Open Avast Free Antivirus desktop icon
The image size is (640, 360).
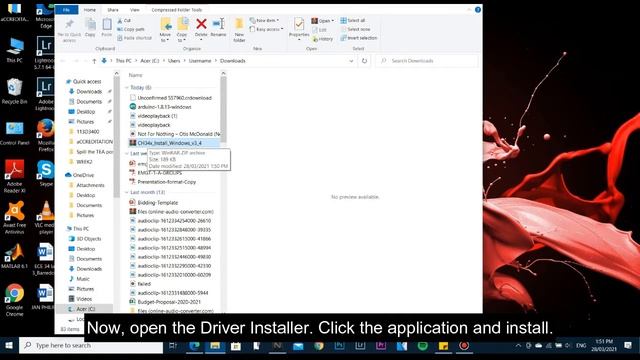15,218
